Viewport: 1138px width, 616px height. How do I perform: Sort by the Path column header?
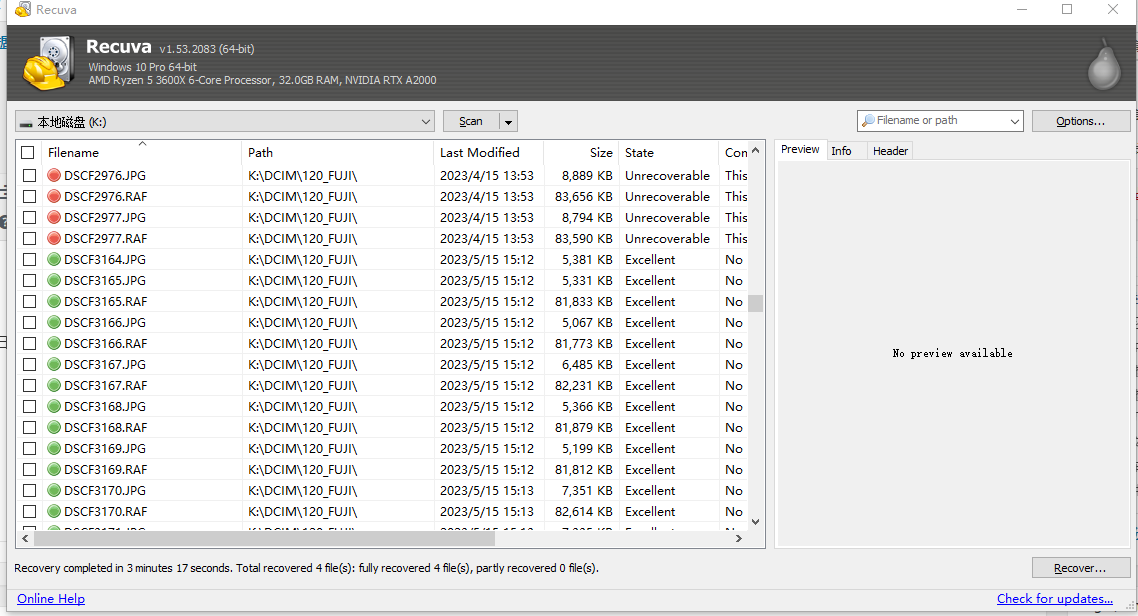[x=337, y=152]
